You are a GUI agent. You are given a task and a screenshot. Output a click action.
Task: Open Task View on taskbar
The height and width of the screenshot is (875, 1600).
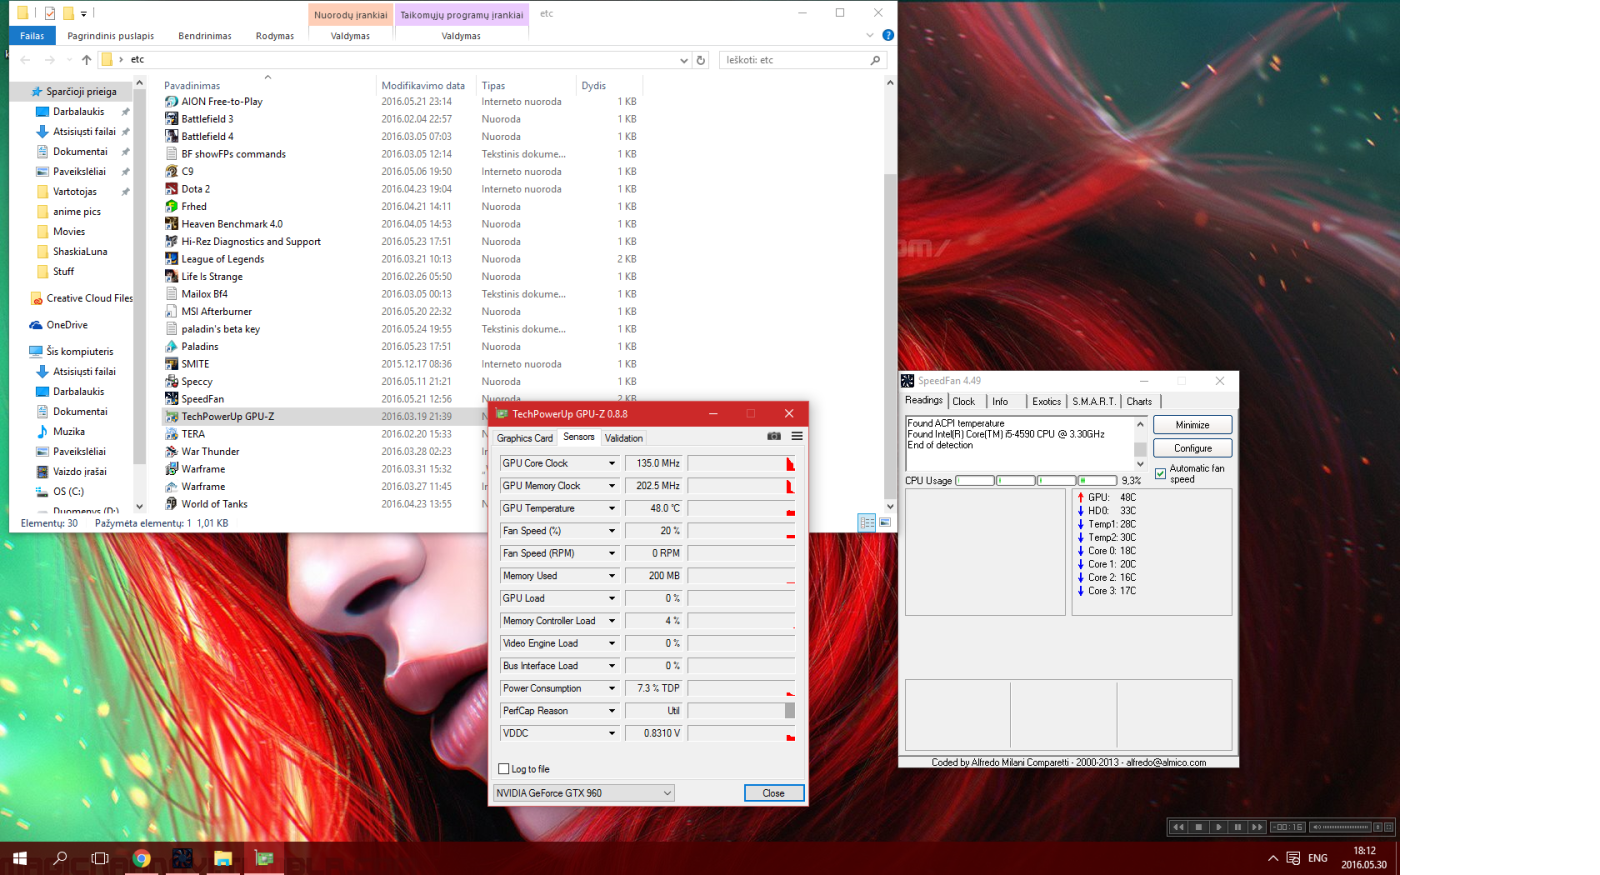click(x=100, y=858)
